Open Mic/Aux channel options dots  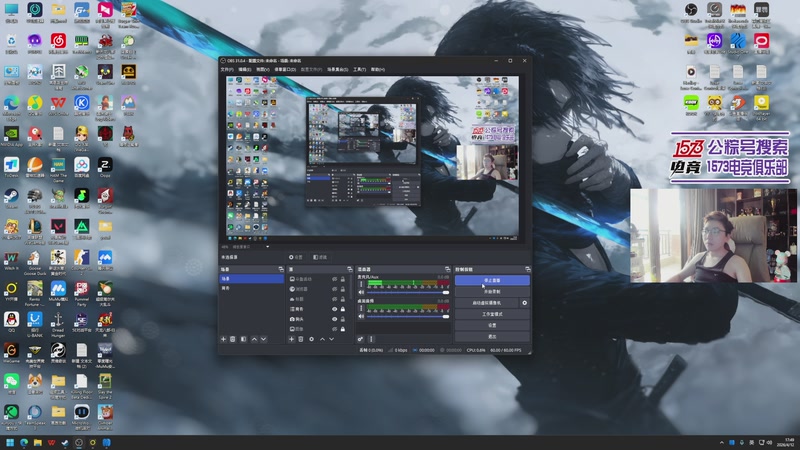pyautogui.click(x=361, y=284)
